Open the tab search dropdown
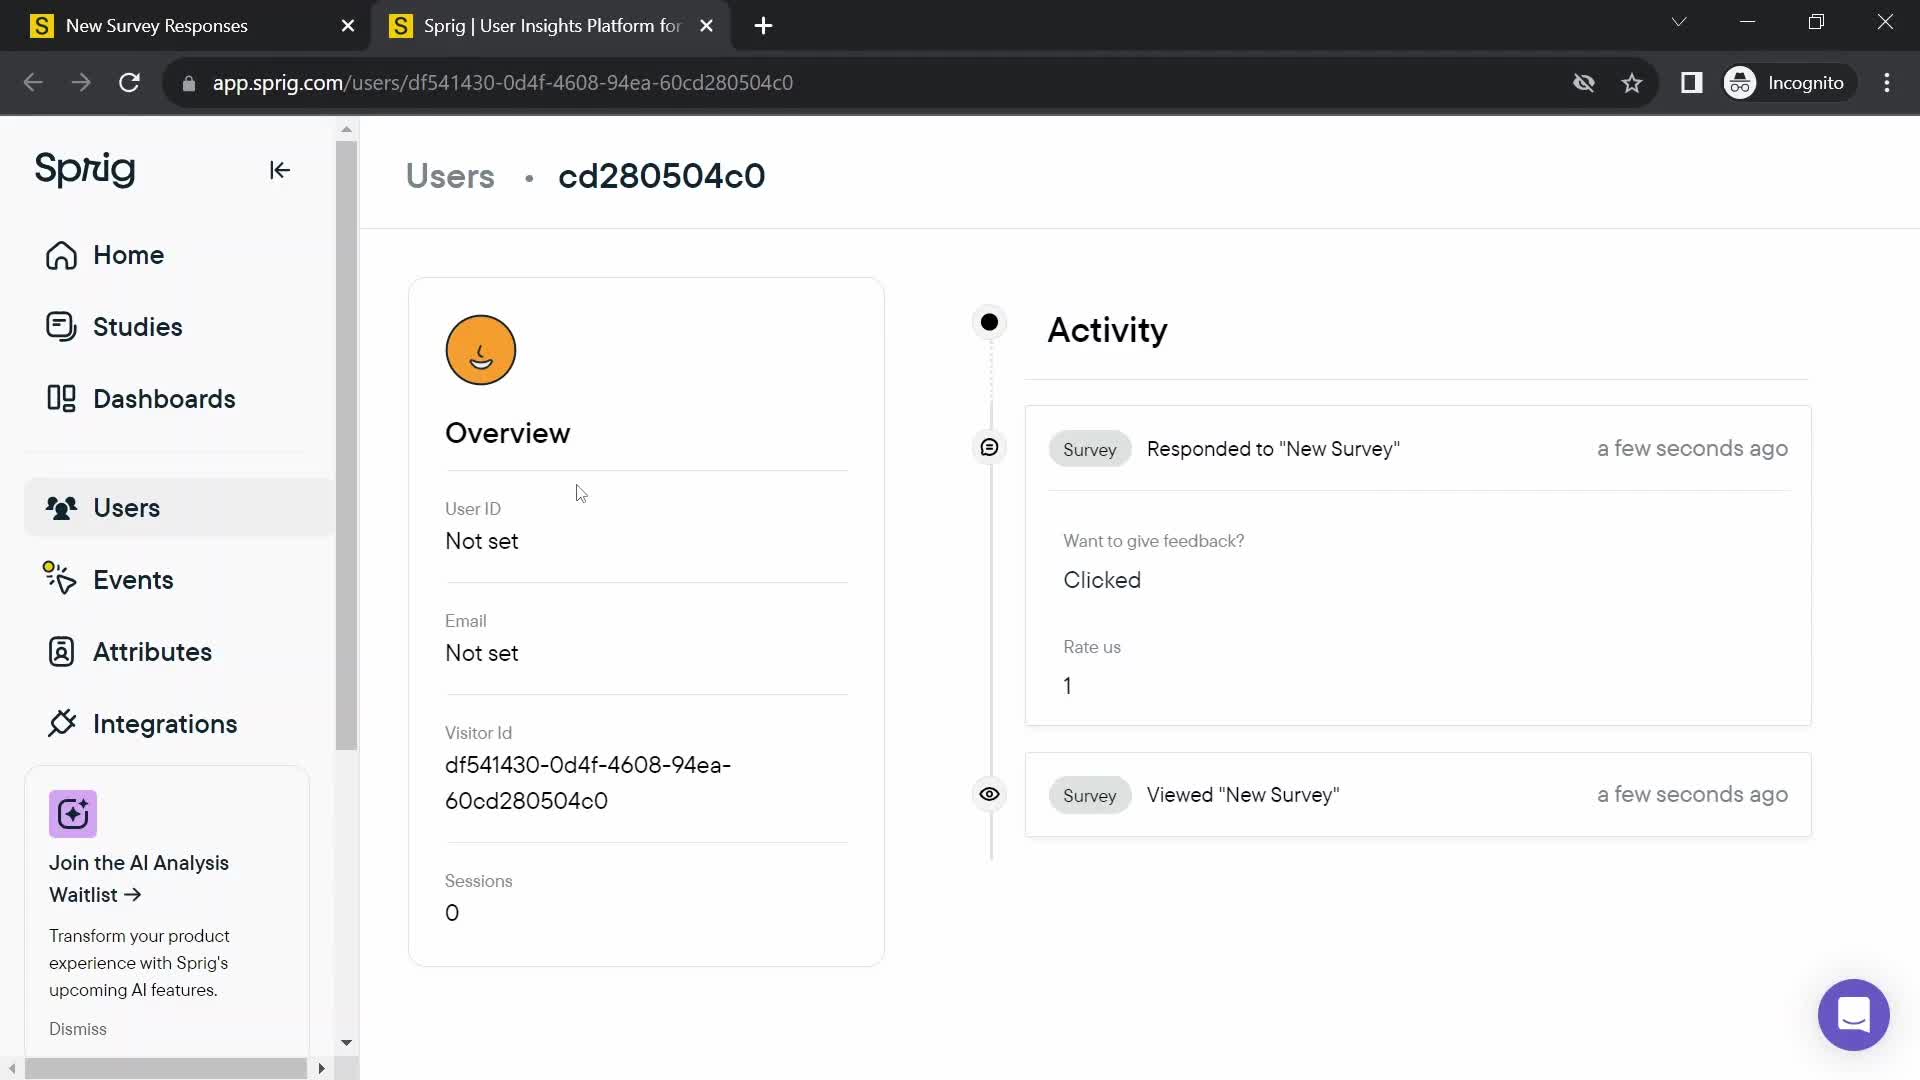This screenshot has width=1920, height=1080. [x=1679, y=22]
